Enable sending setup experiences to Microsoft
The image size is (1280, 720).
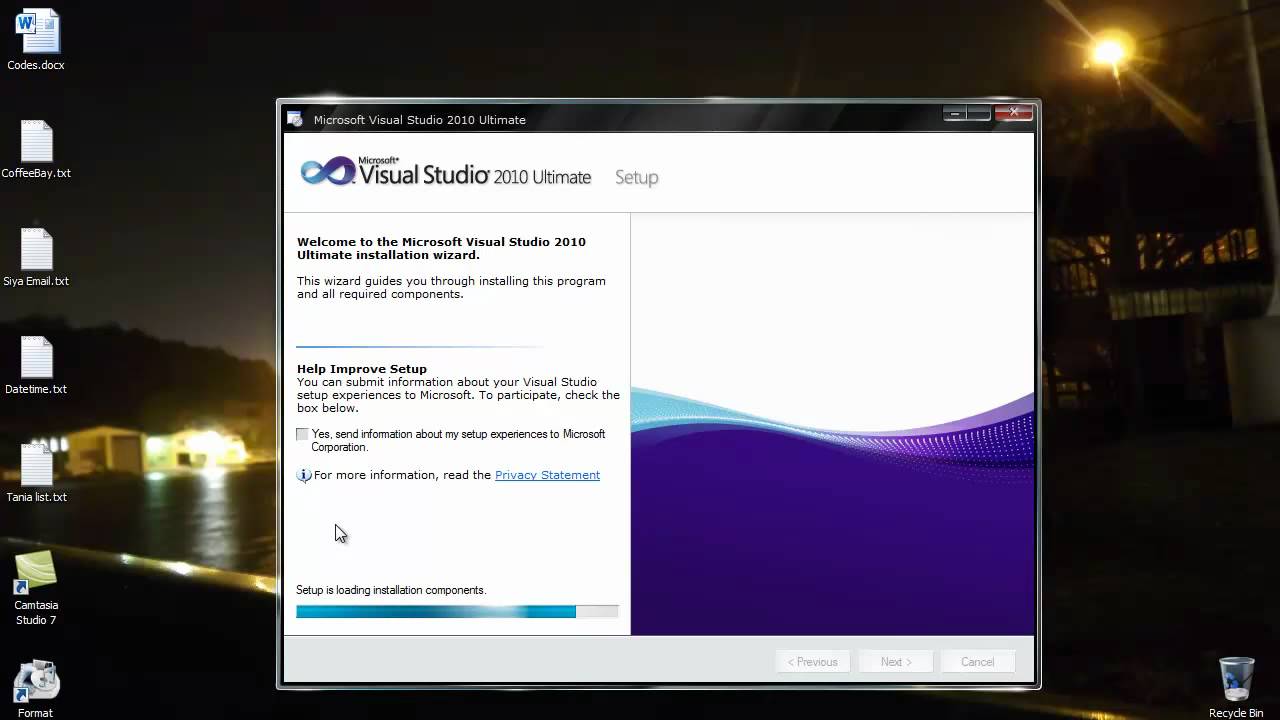pos(303,434)
